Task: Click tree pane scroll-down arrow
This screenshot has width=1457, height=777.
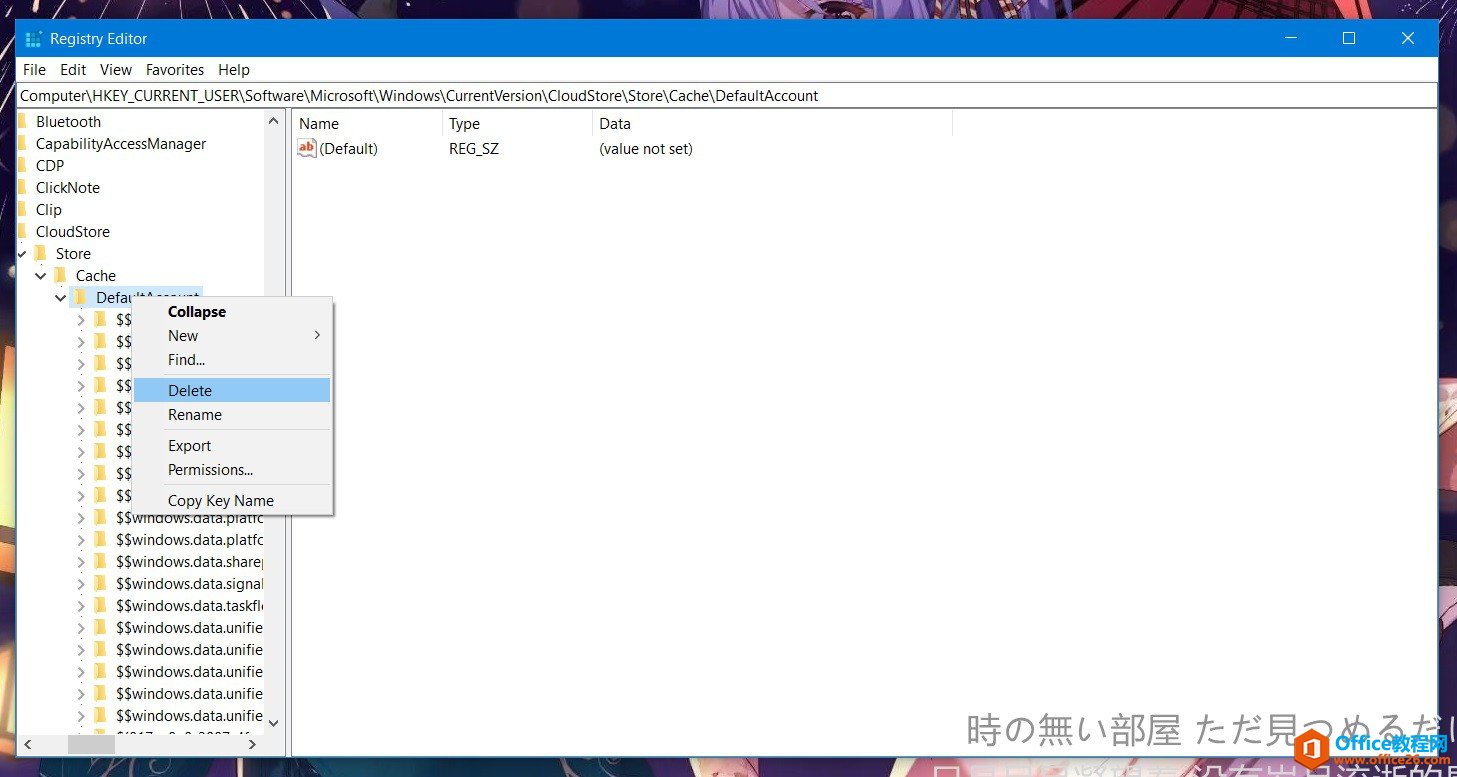Action: [x=274, y=723]
